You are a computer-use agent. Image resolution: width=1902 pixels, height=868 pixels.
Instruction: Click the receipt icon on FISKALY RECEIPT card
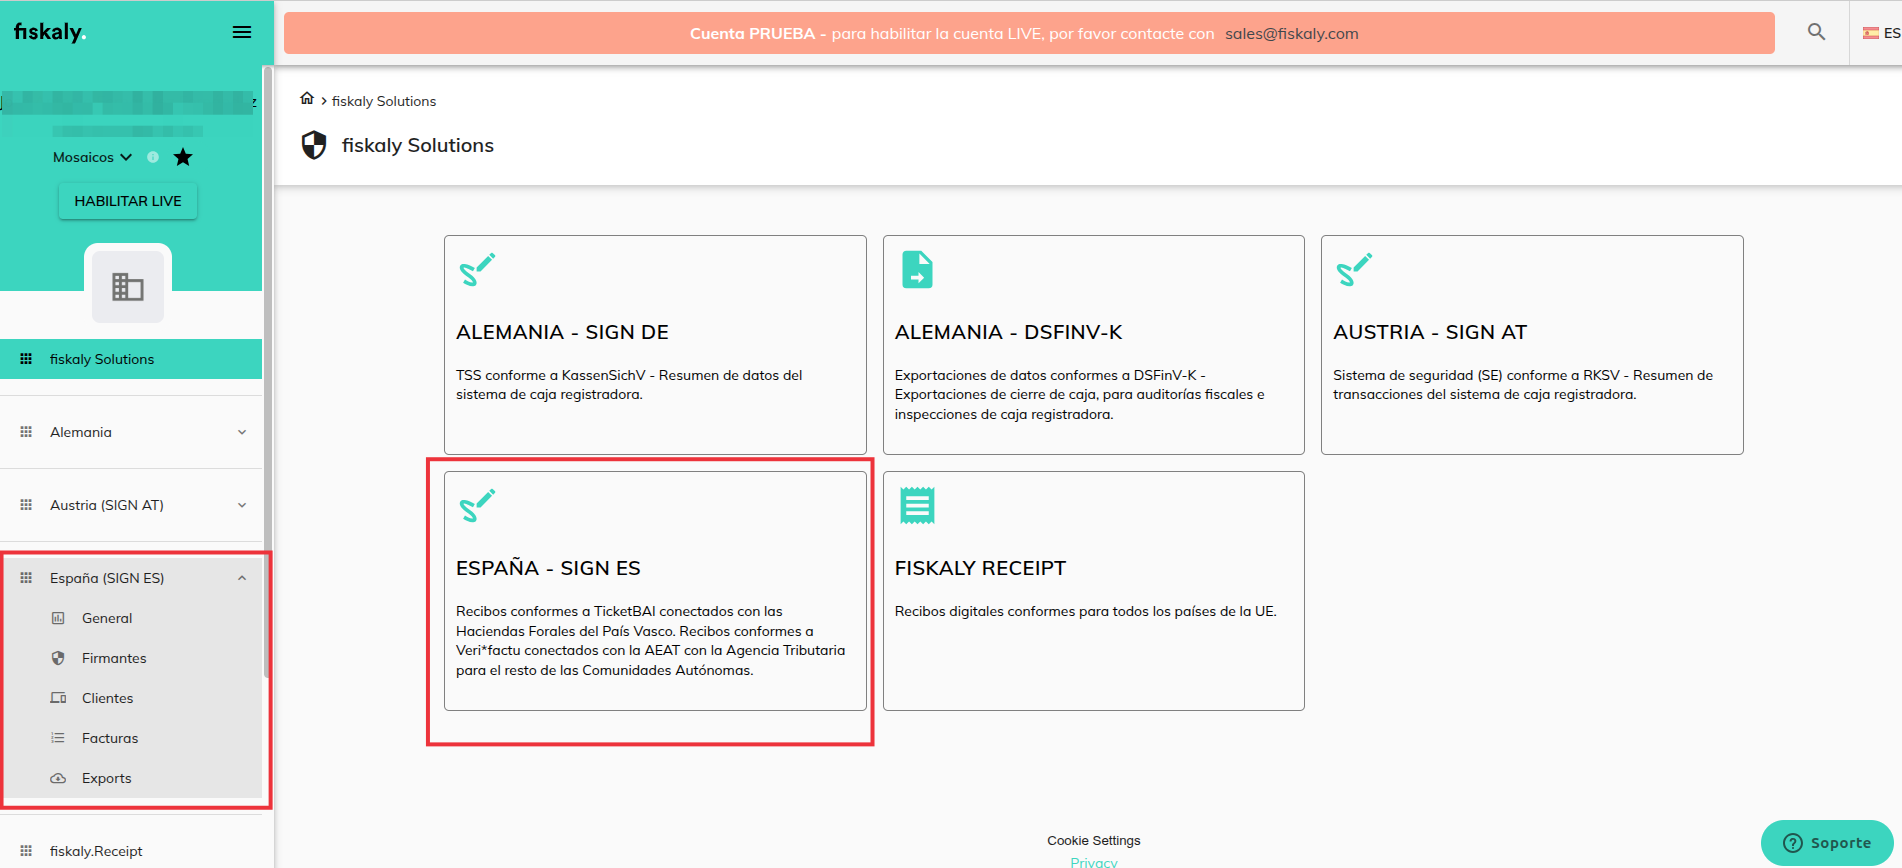click(917, 506)
